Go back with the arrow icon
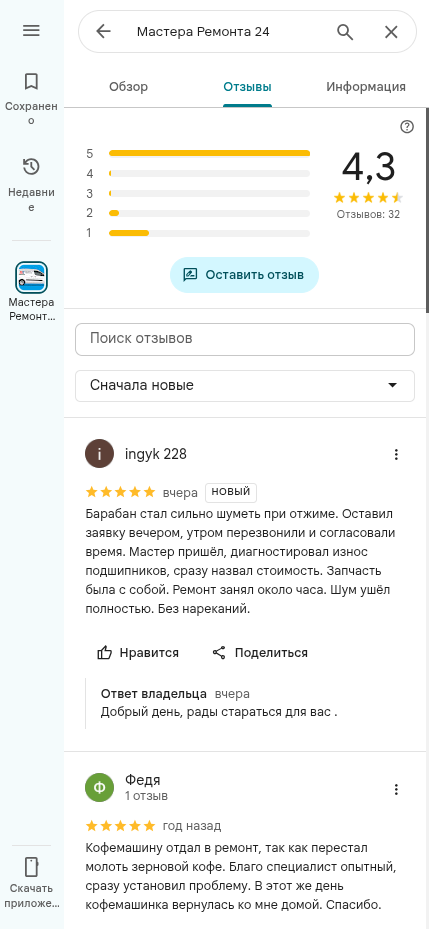The height and width of the screenshot is (929, 429). [104, 31]
